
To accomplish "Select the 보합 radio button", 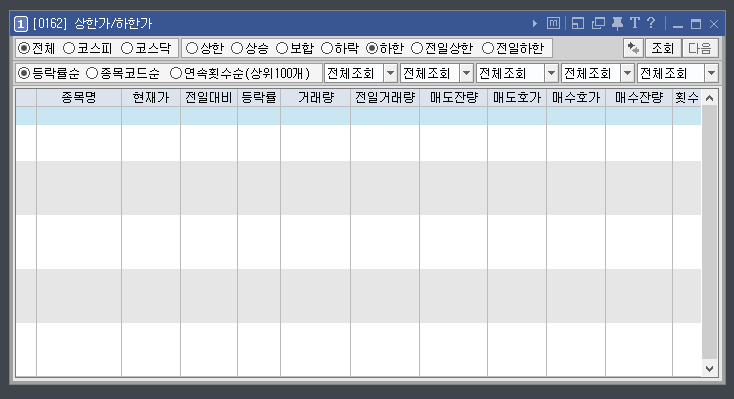I will point(282,48).
